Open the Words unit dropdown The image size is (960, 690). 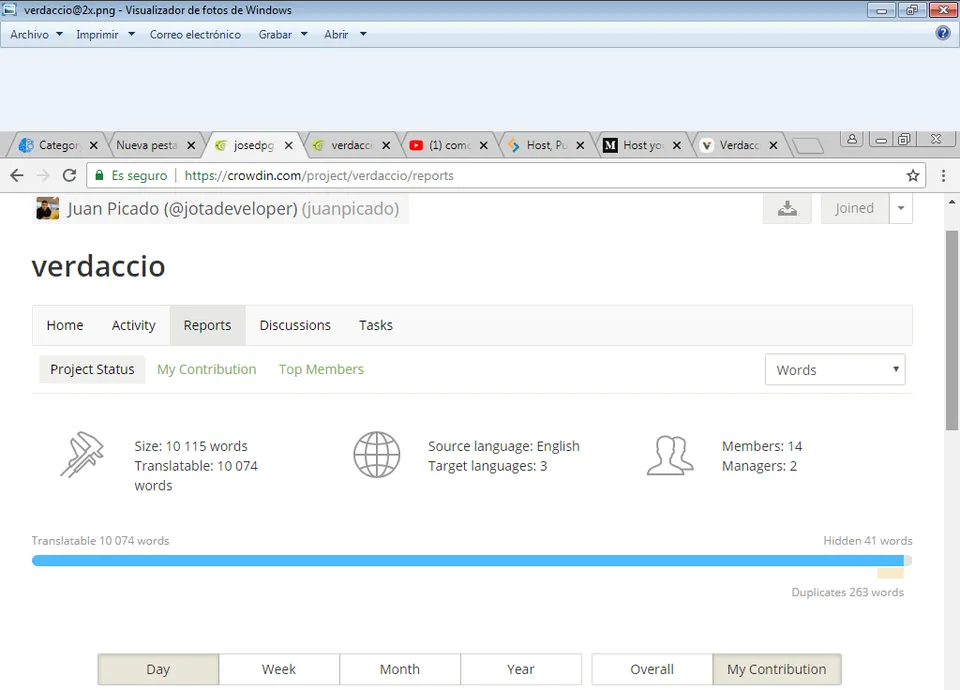tap(835, 370)
